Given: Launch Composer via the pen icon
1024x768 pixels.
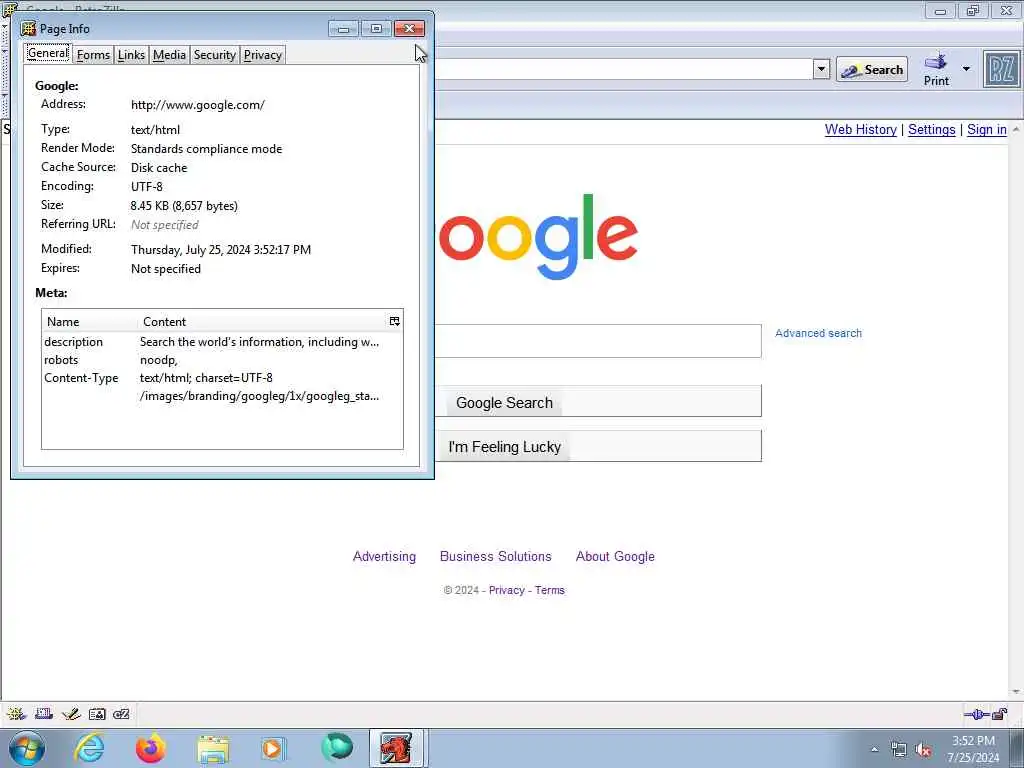Looking at the screenshot, I should (x=71, y=714).
